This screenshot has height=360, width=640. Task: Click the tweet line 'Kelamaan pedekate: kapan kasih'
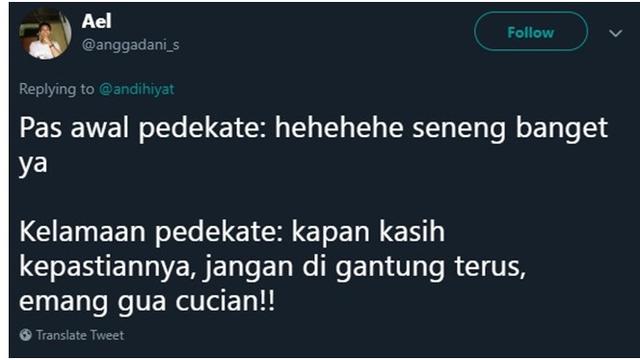[x=232, y=232]
